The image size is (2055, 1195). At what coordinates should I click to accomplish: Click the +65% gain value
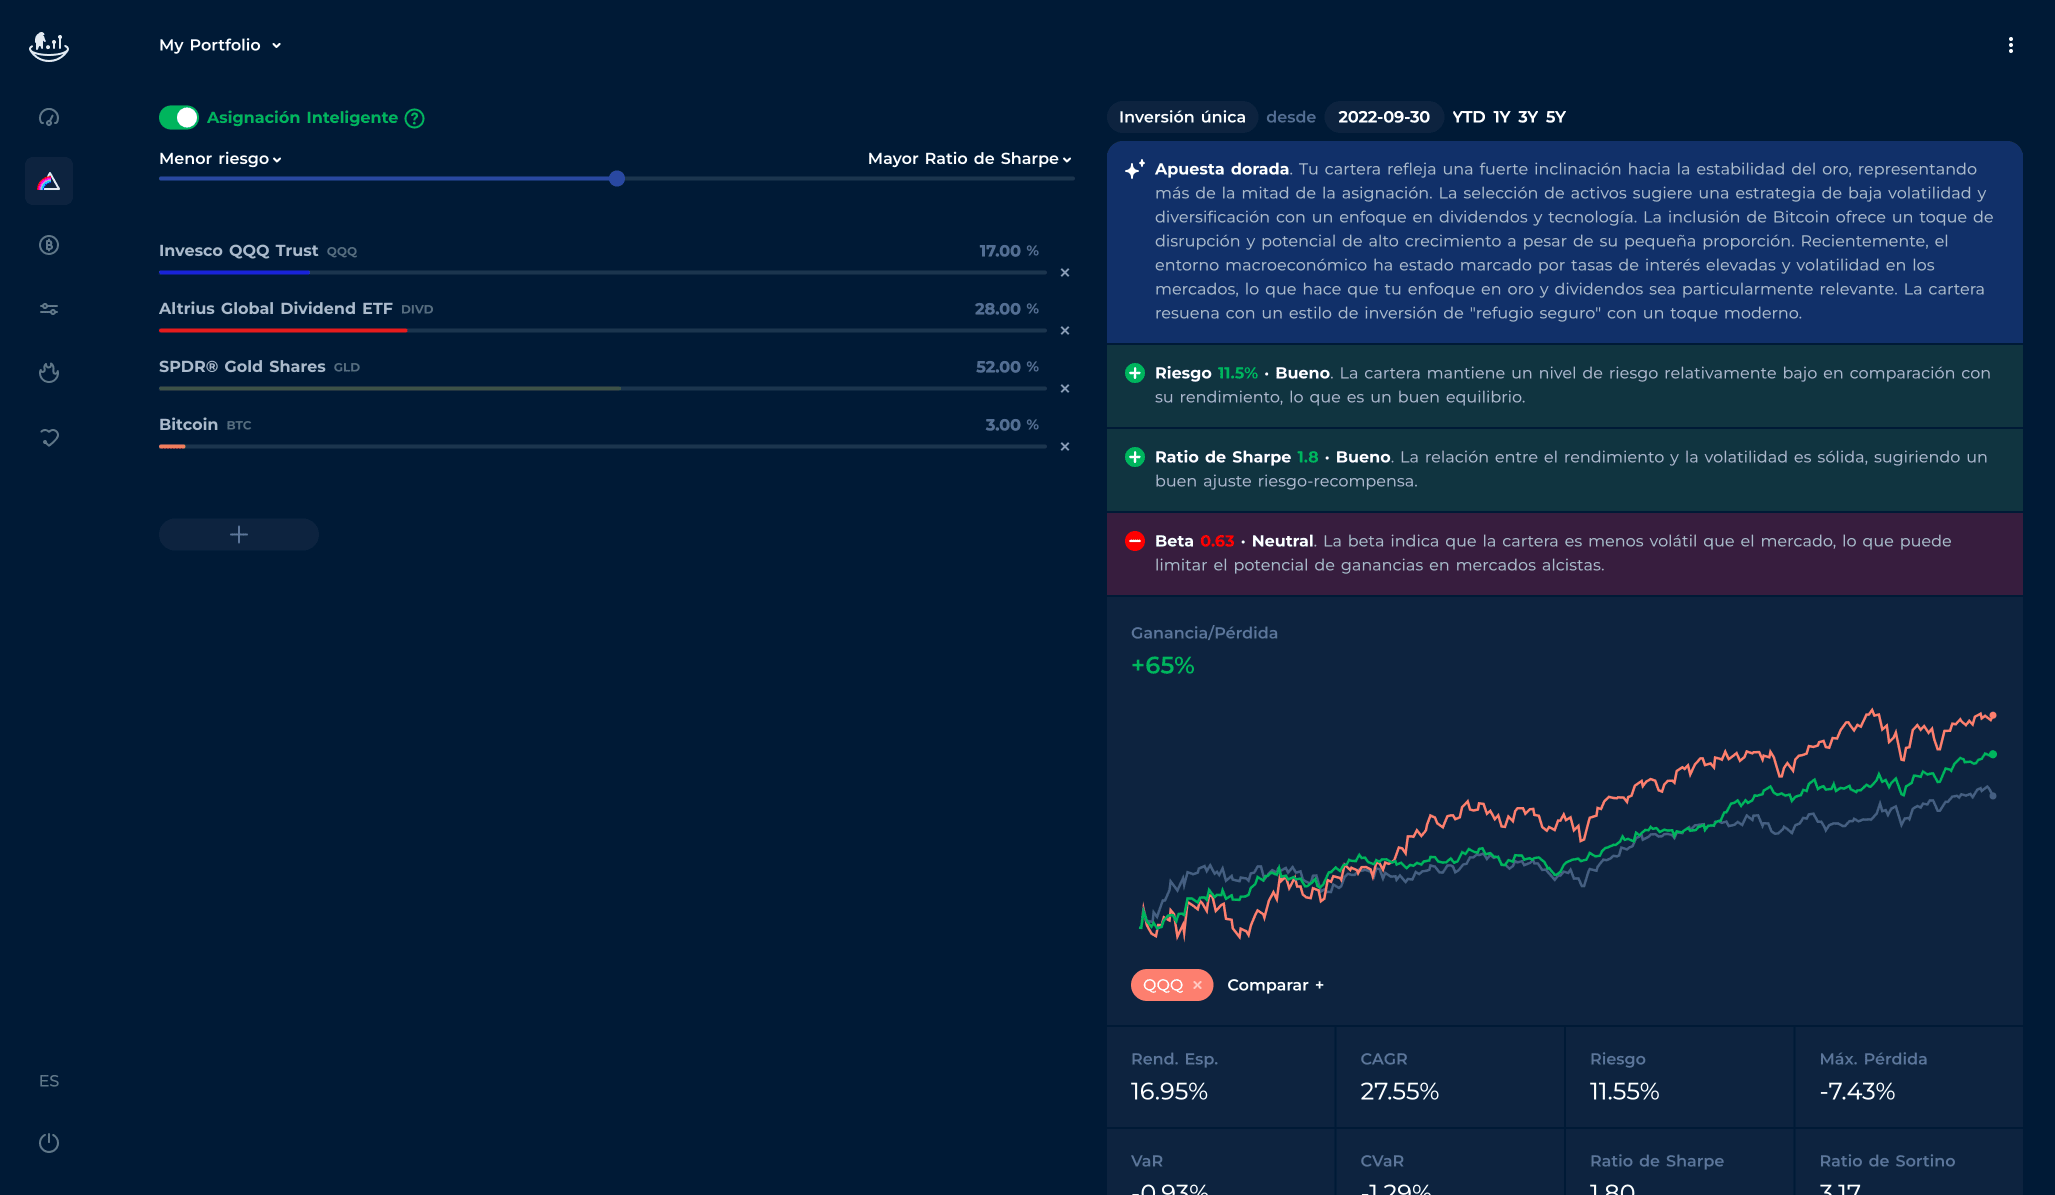coord(1162,666)
